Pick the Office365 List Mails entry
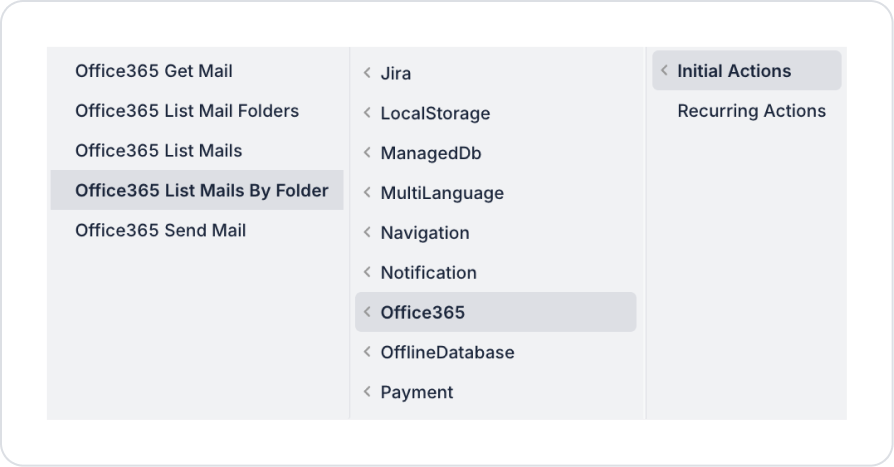This screenshot has height=467, width=894. point(197,151)
